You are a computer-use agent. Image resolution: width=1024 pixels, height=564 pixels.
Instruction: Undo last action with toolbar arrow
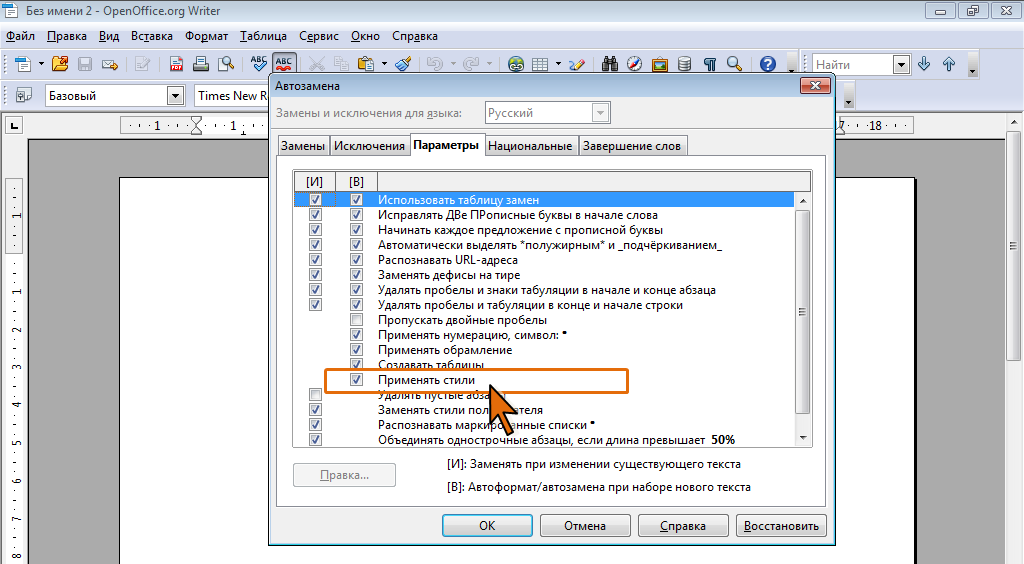(435, 64)
